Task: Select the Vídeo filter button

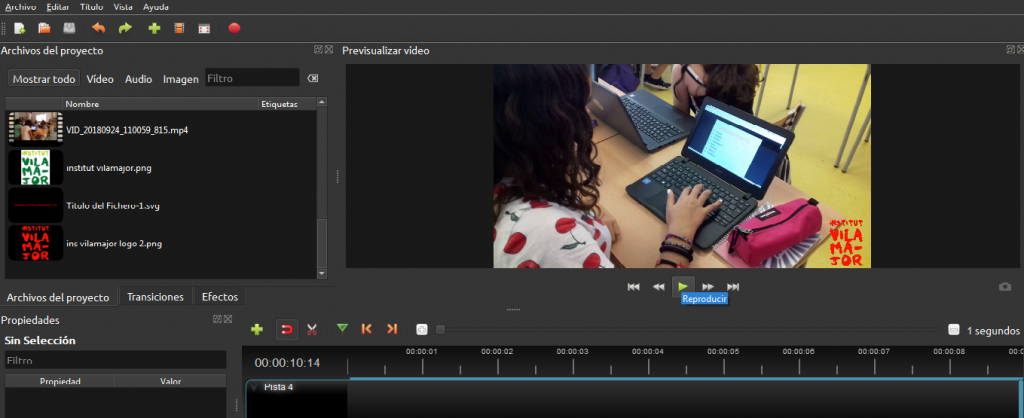Action: 100,79
